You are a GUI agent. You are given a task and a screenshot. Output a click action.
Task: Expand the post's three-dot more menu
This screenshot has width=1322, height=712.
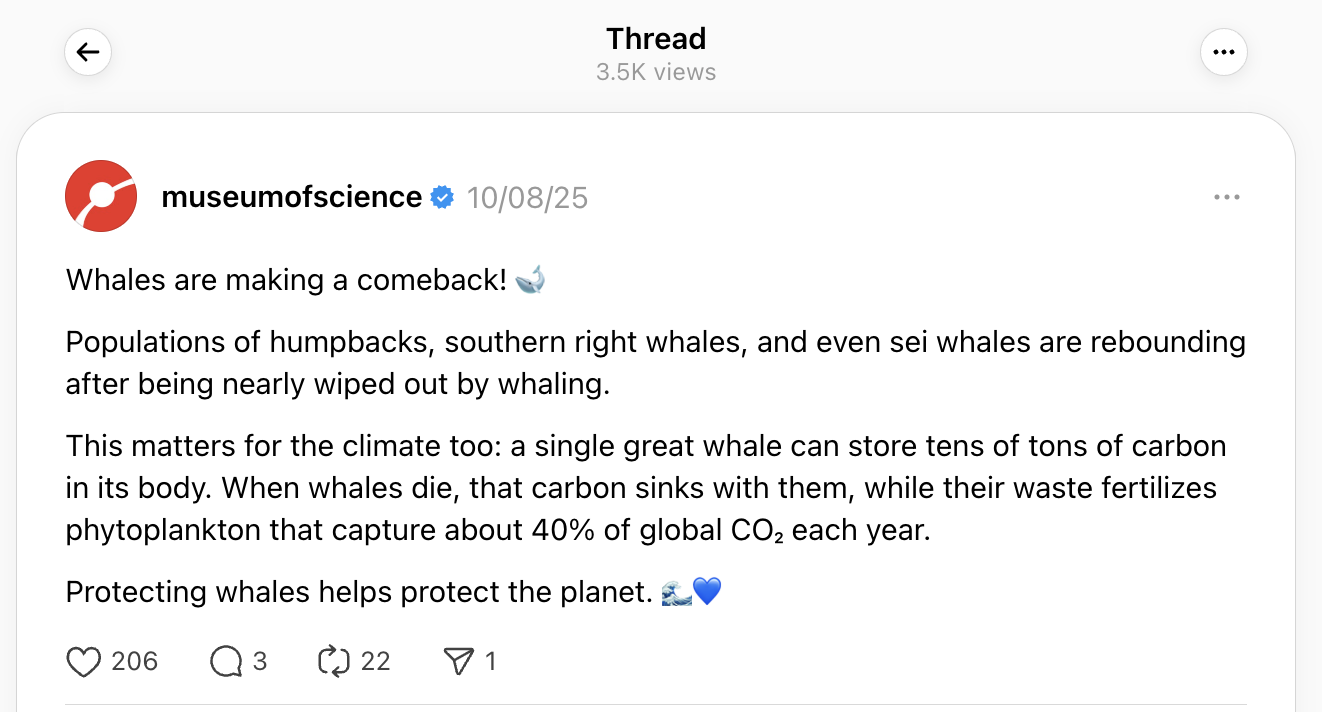(x=1226, y=198)
